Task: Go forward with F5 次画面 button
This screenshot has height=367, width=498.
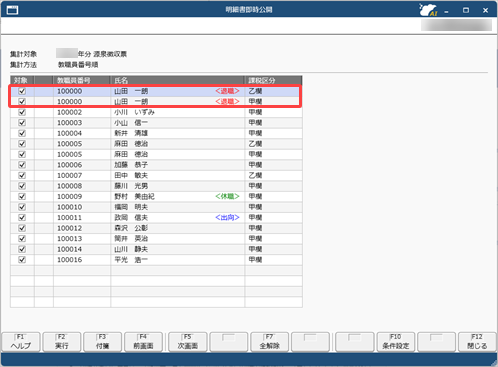Action: click(188, 342)
